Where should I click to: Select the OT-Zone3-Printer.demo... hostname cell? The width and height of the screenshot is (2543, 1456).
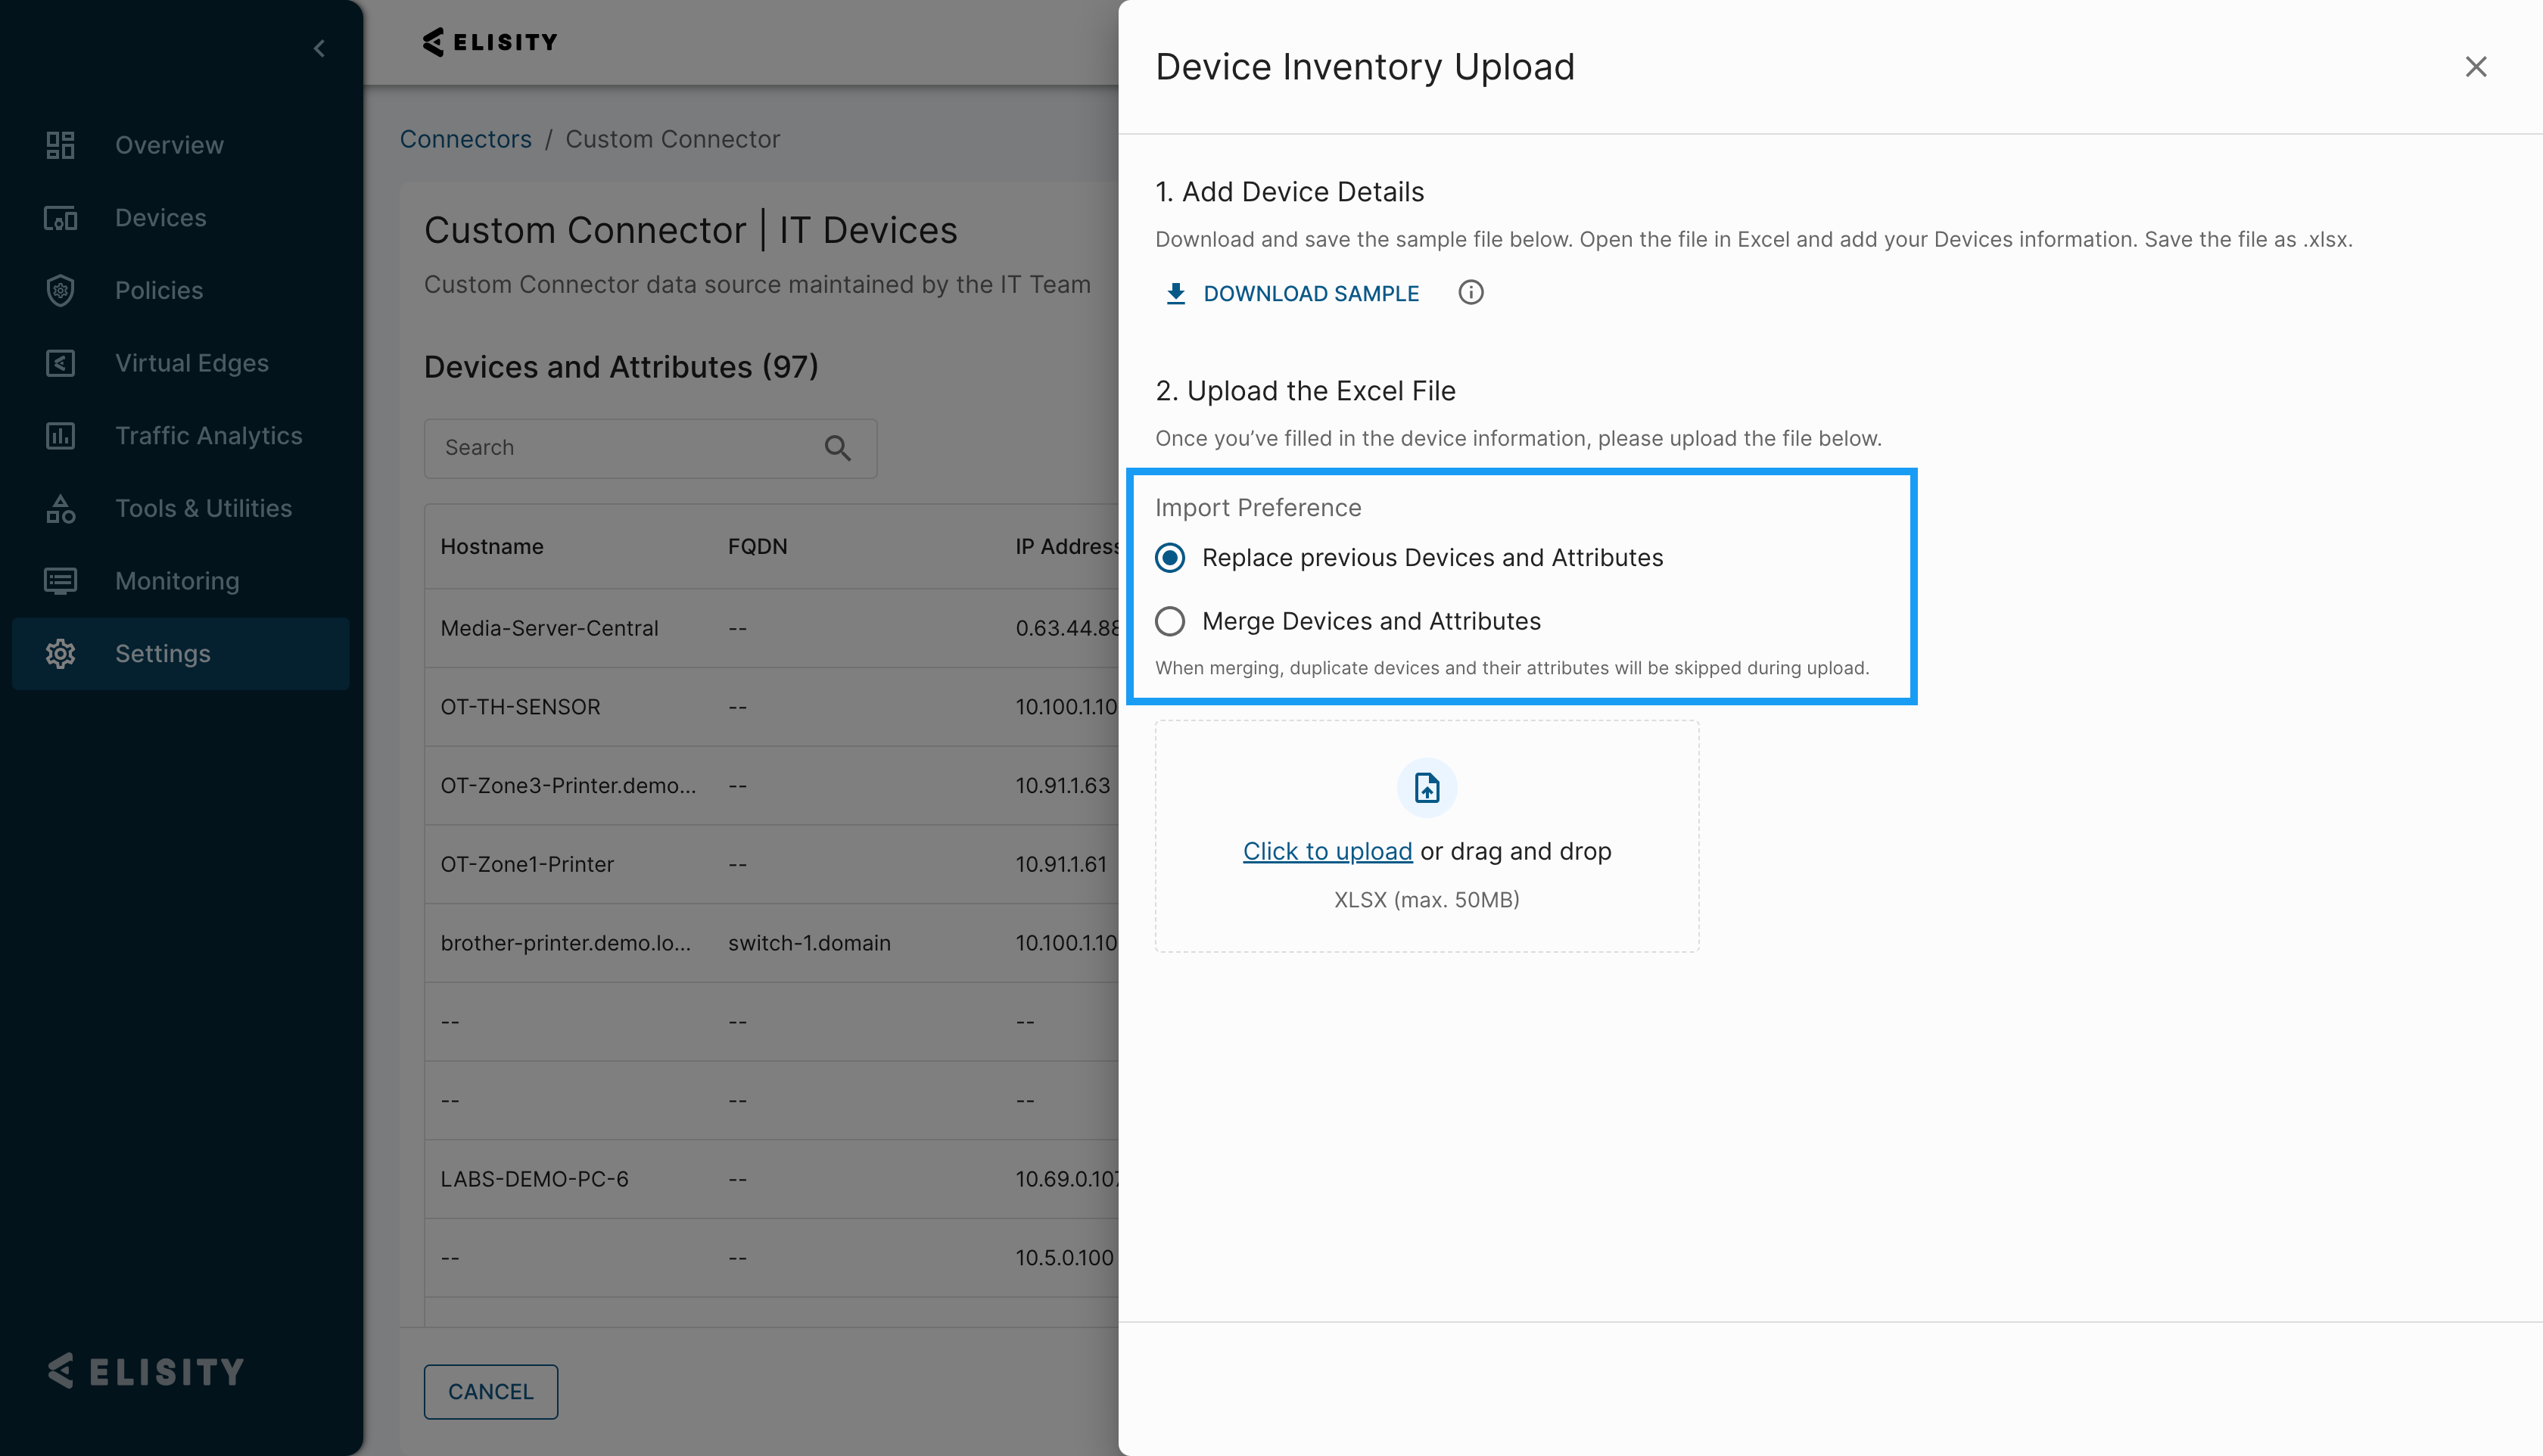[x=568, y=786]
